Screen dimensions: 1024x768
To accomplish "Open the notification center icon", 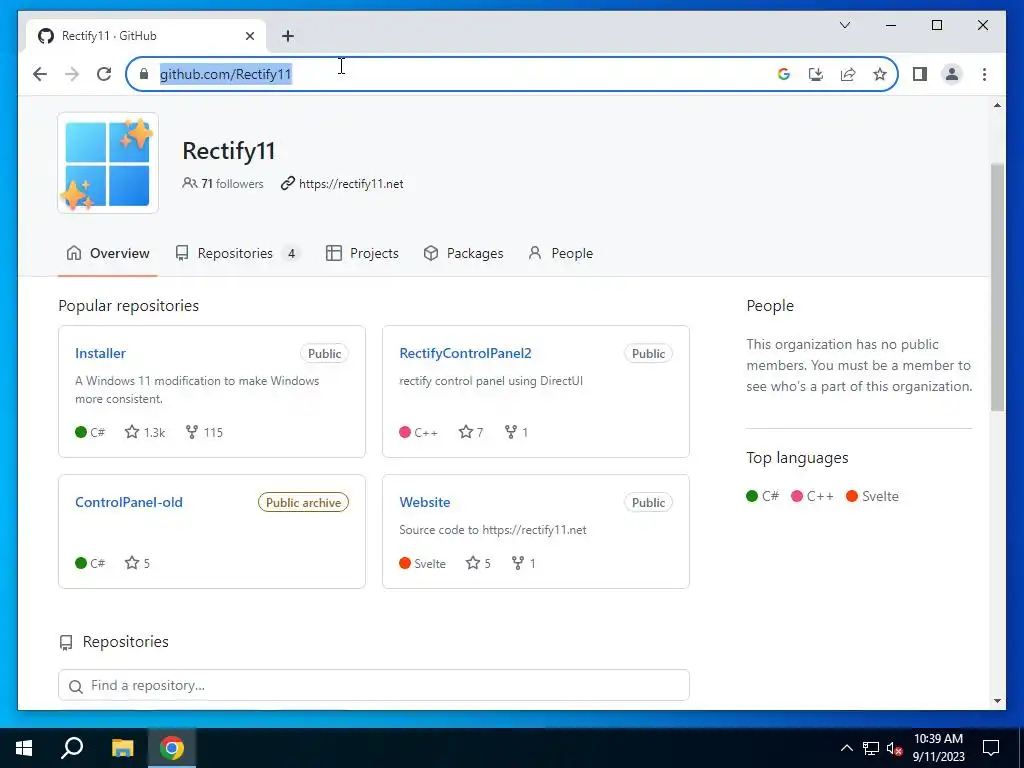I will 991,748.
